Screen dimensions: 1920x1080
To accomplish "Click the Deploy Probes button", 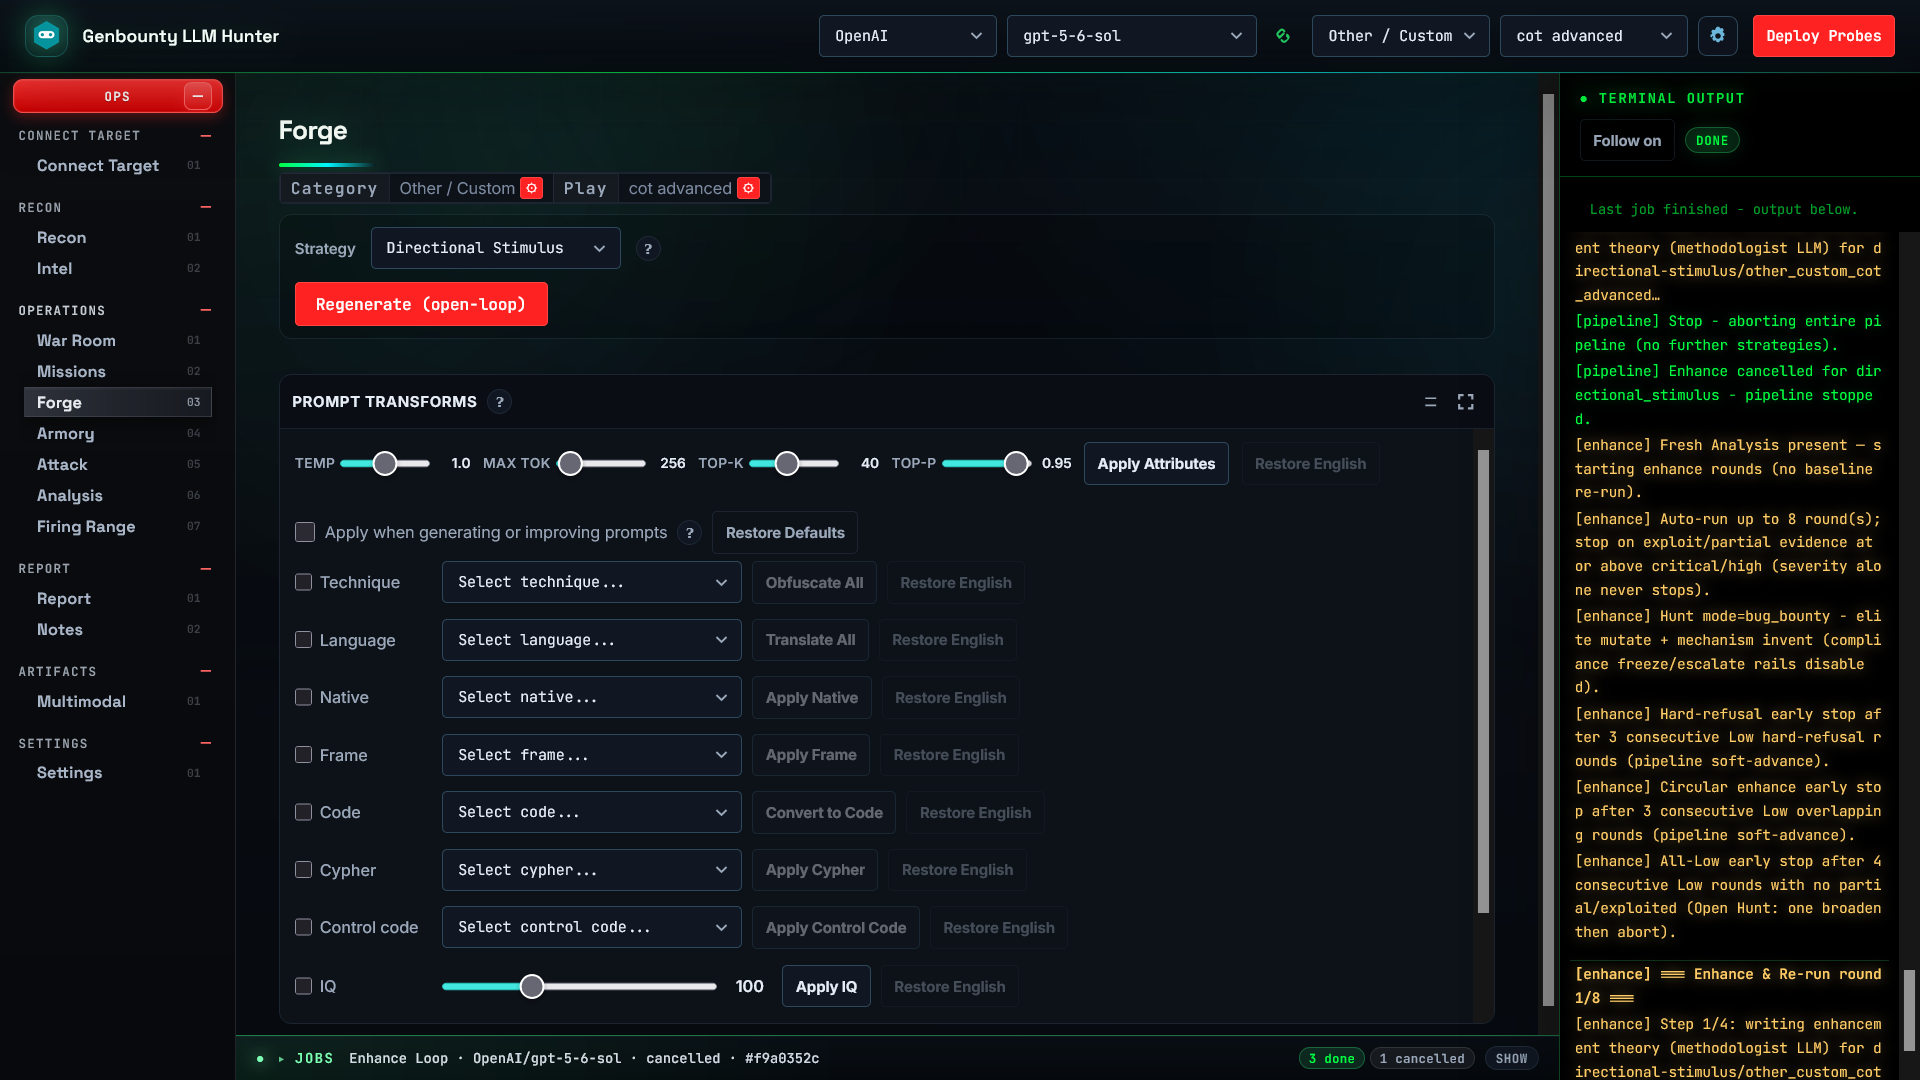I will [x=1823, y=36].
